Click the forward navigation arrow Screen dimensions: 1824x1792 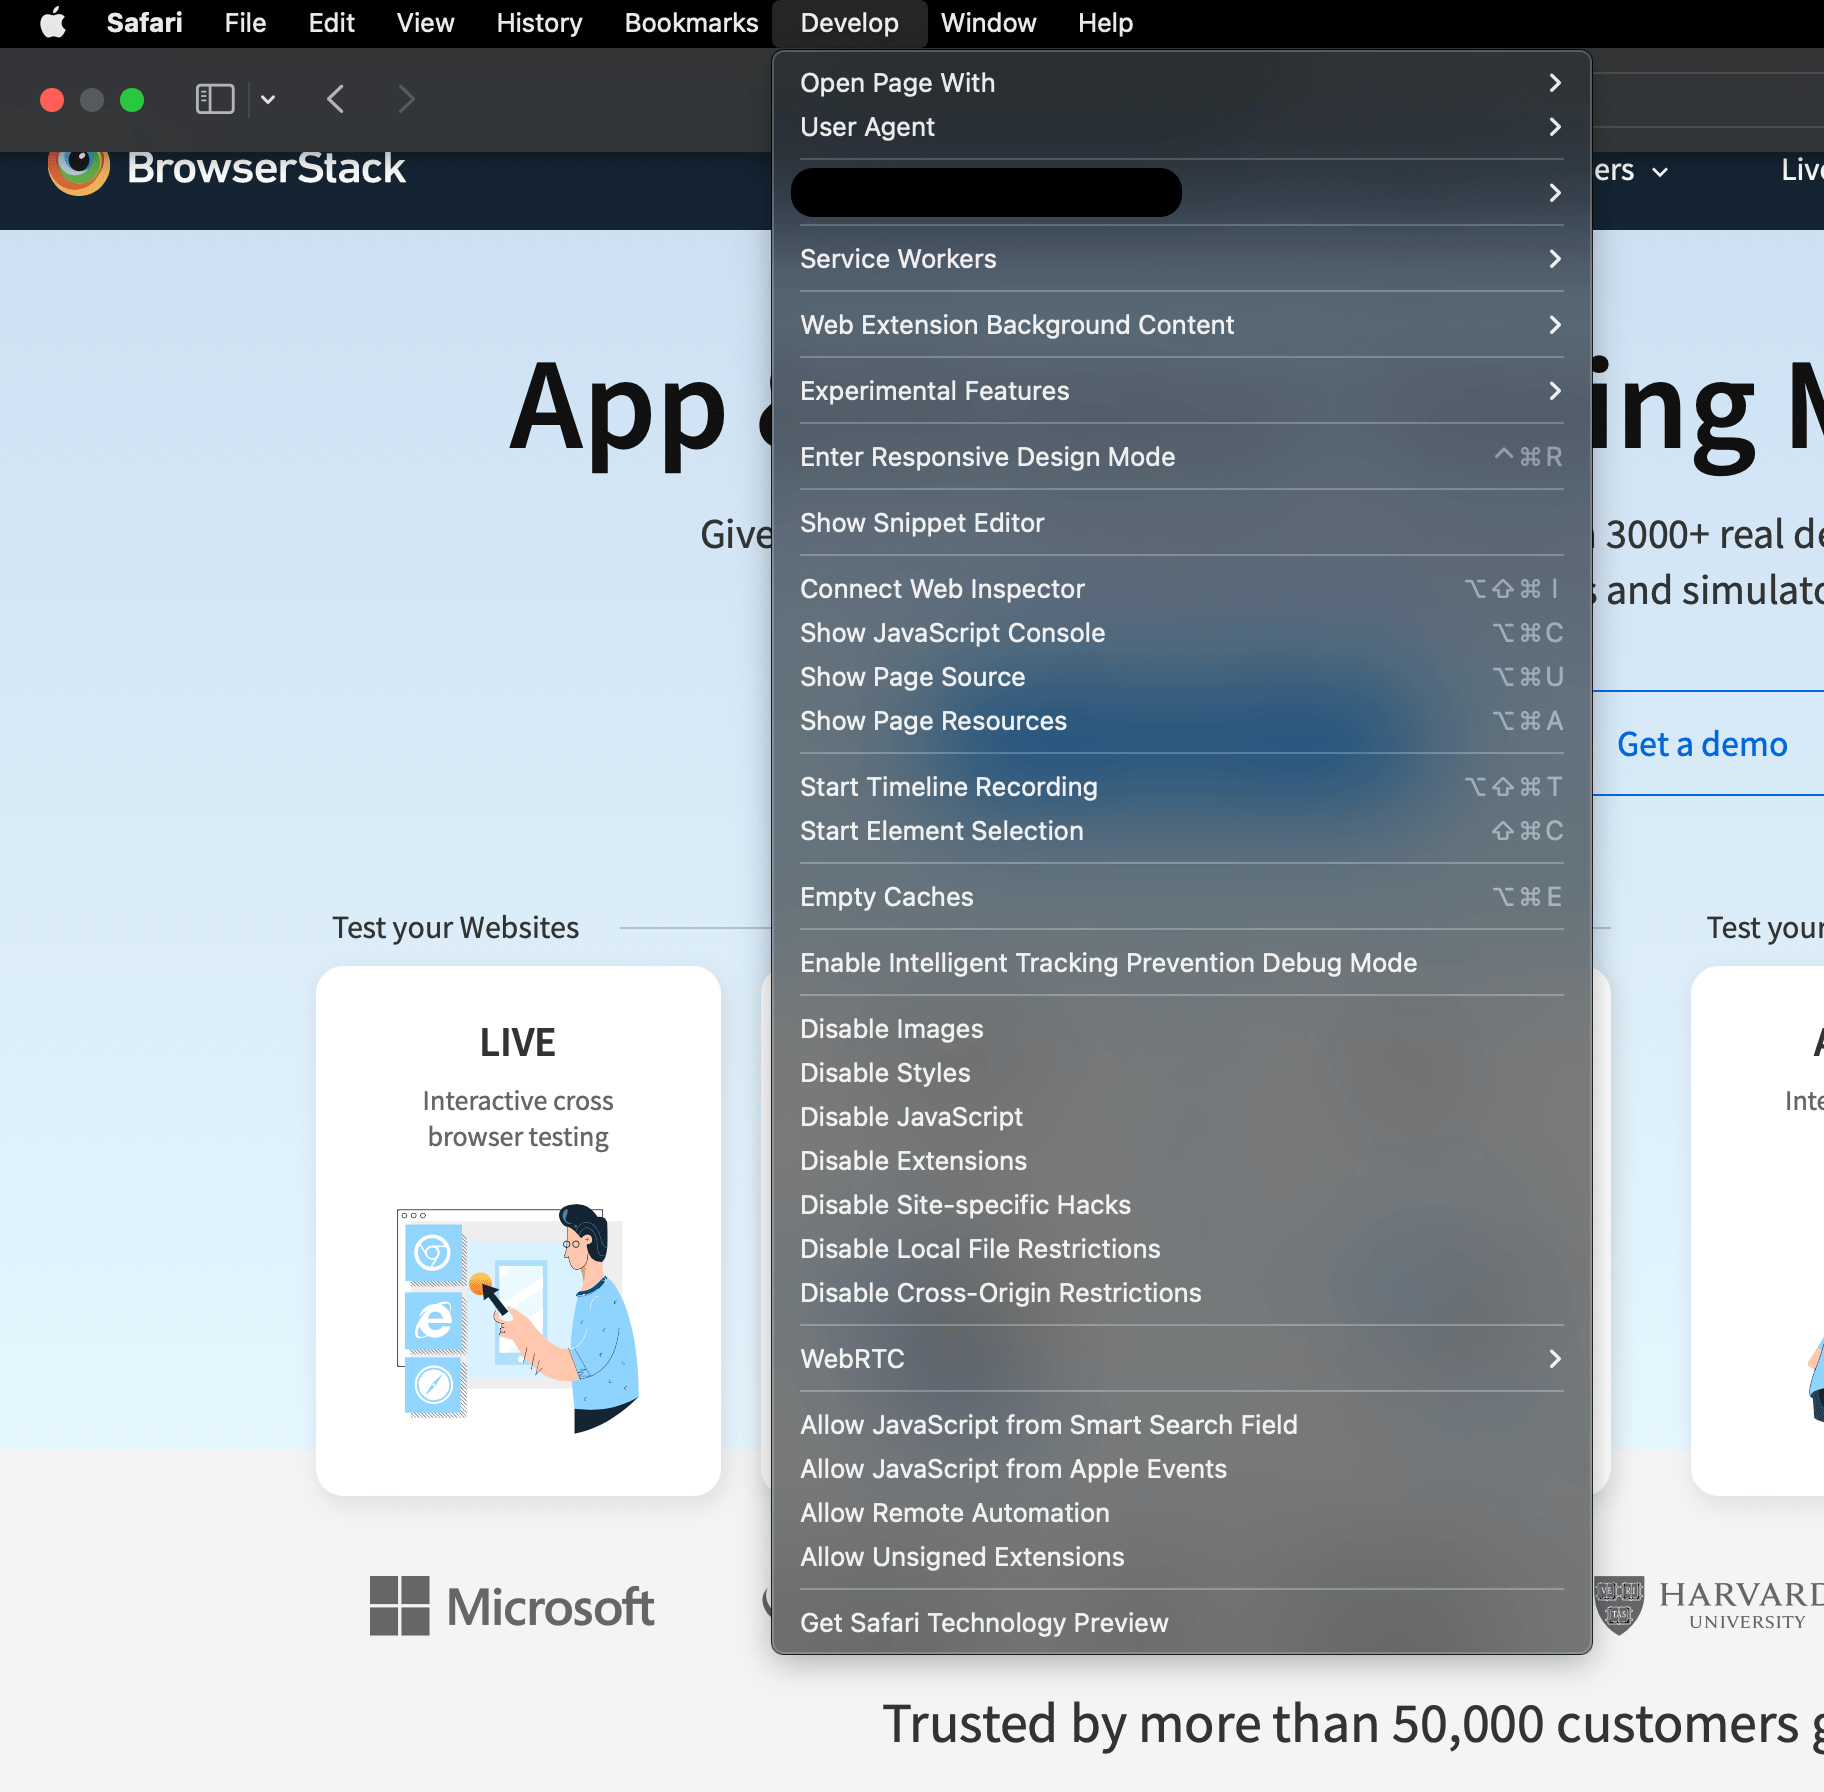(x=406, y=99)
